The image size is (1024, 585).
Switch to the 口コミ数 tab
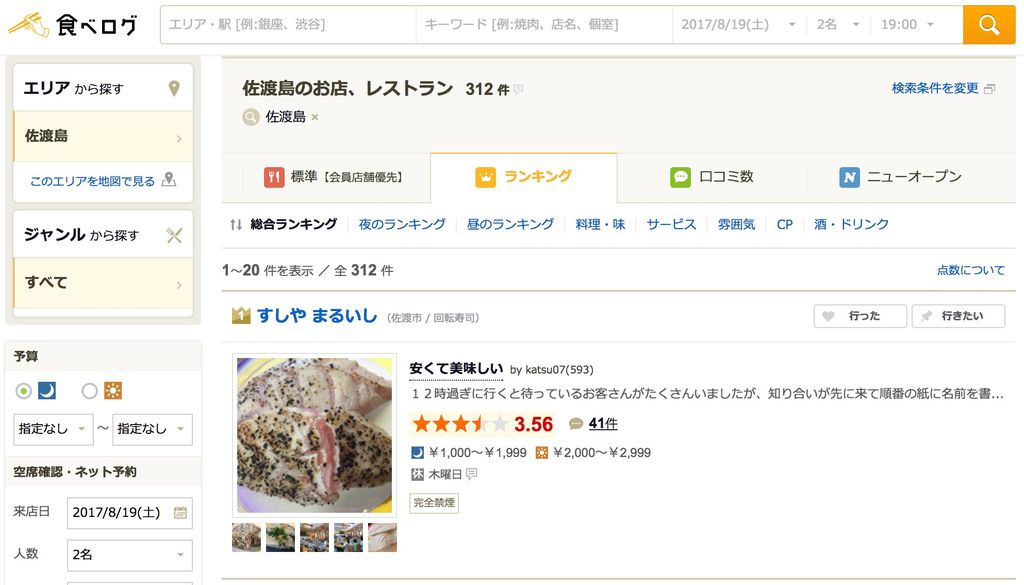(712, 177)
